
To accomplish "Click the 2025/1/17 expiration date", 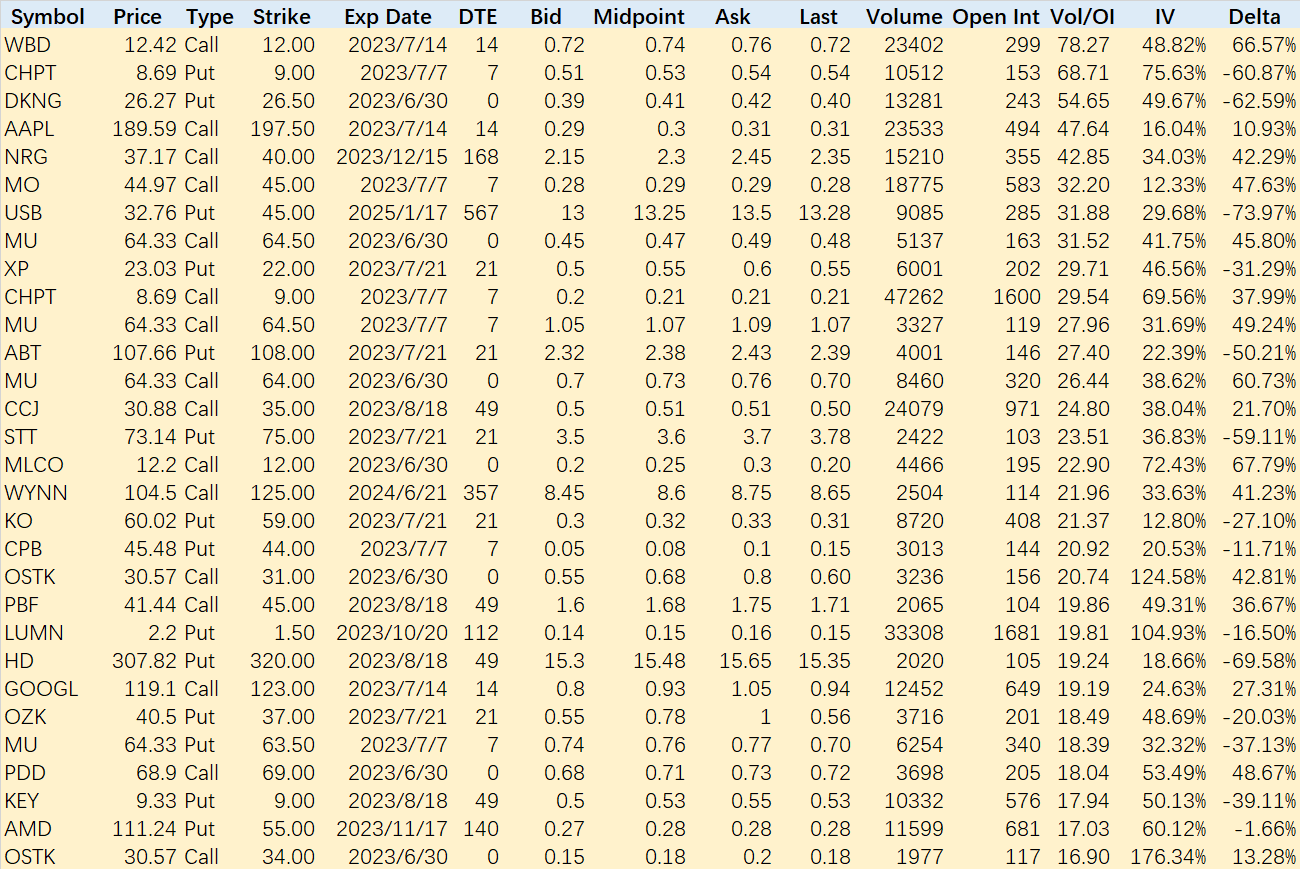I will (398, 213).
